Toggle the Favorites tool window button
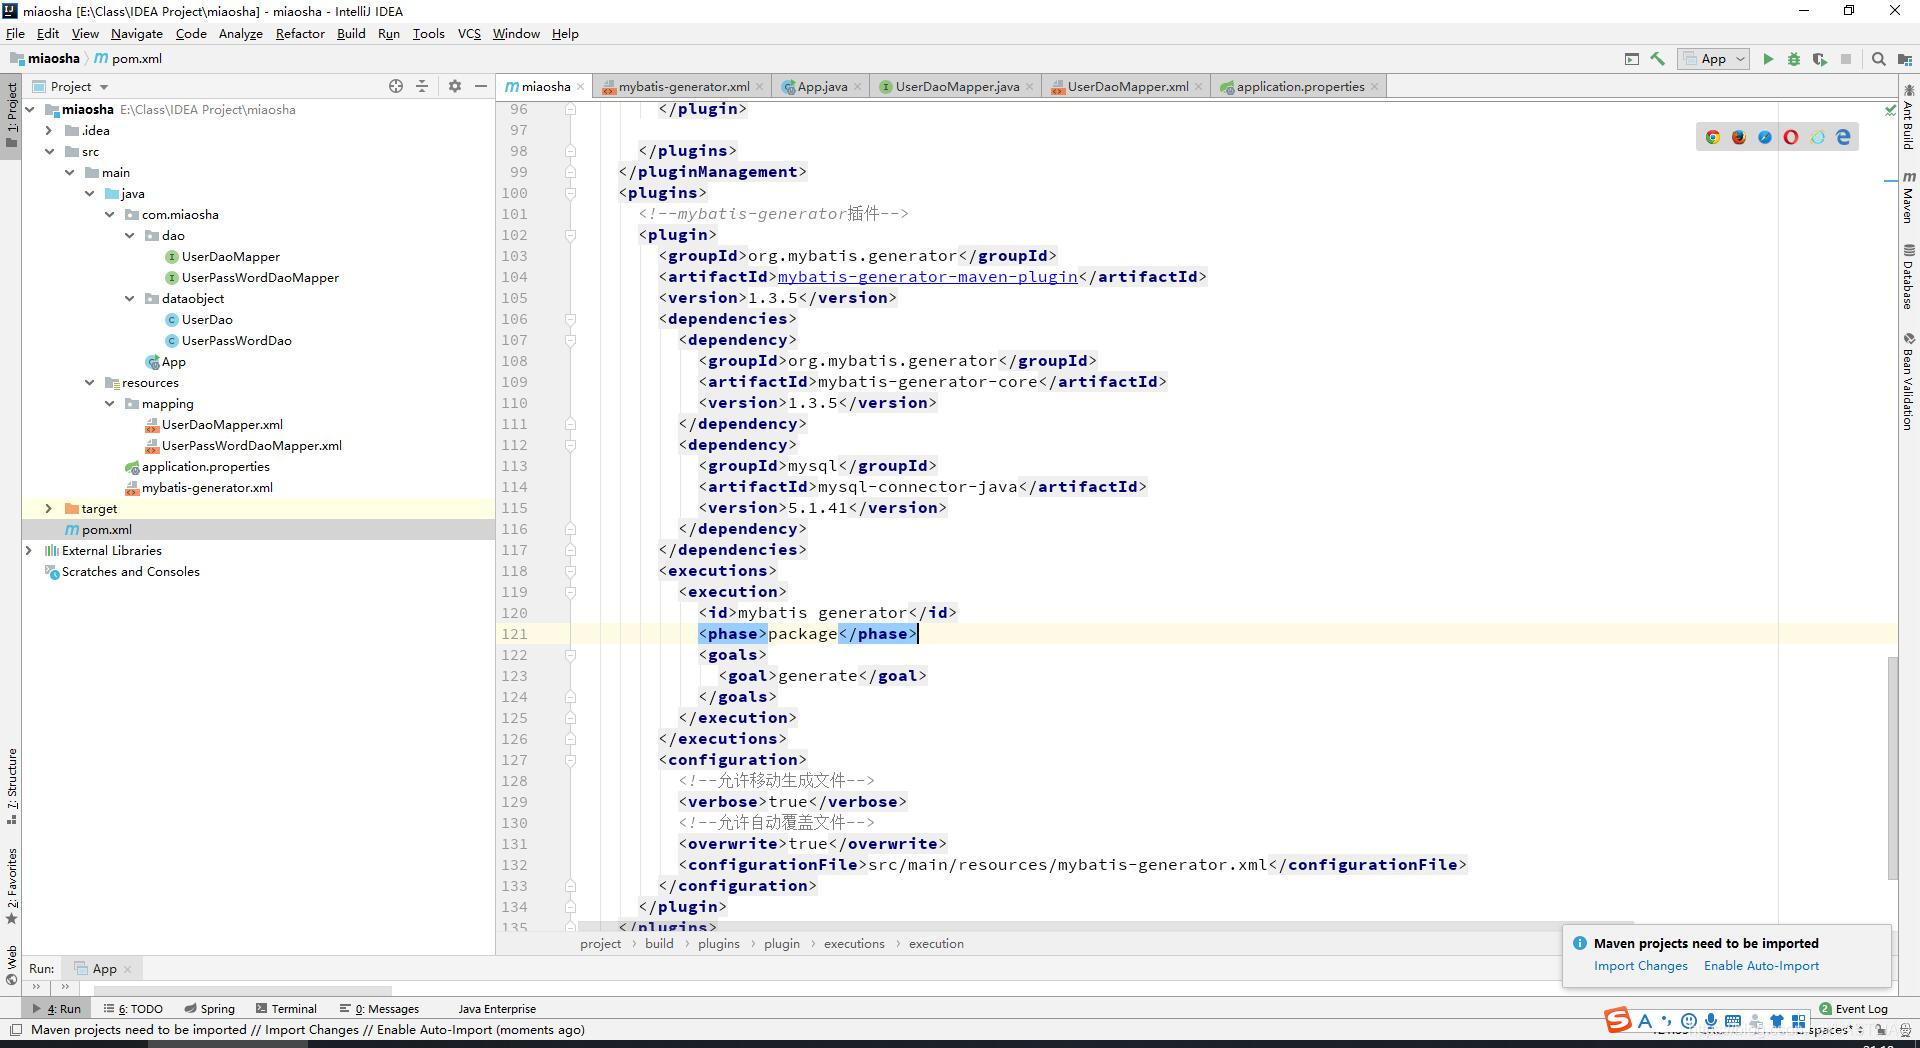 (11, 887)
